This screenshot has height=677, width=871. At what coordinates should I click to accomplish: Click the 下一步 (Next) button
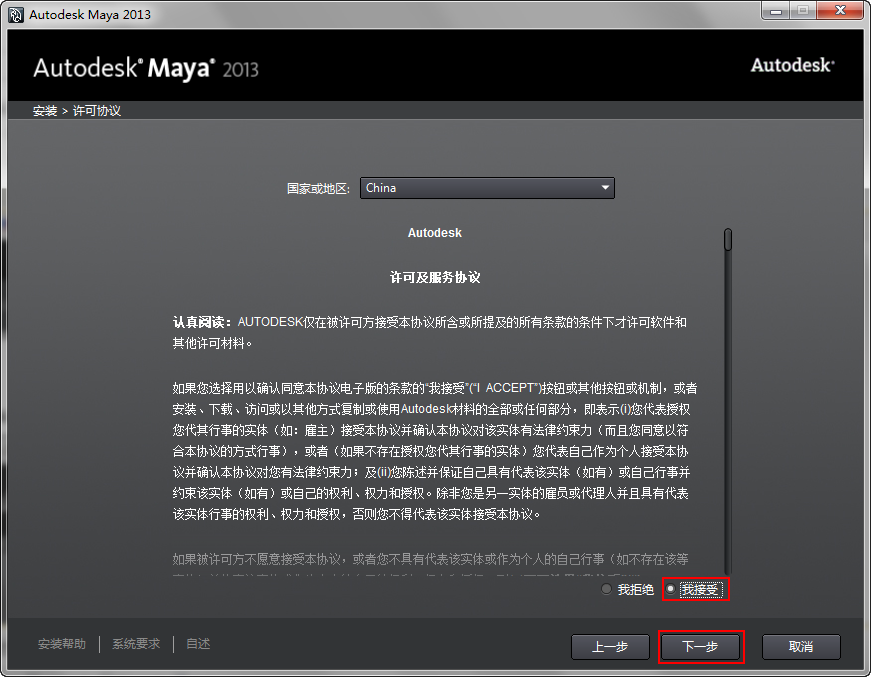click(x=700, y=646)
